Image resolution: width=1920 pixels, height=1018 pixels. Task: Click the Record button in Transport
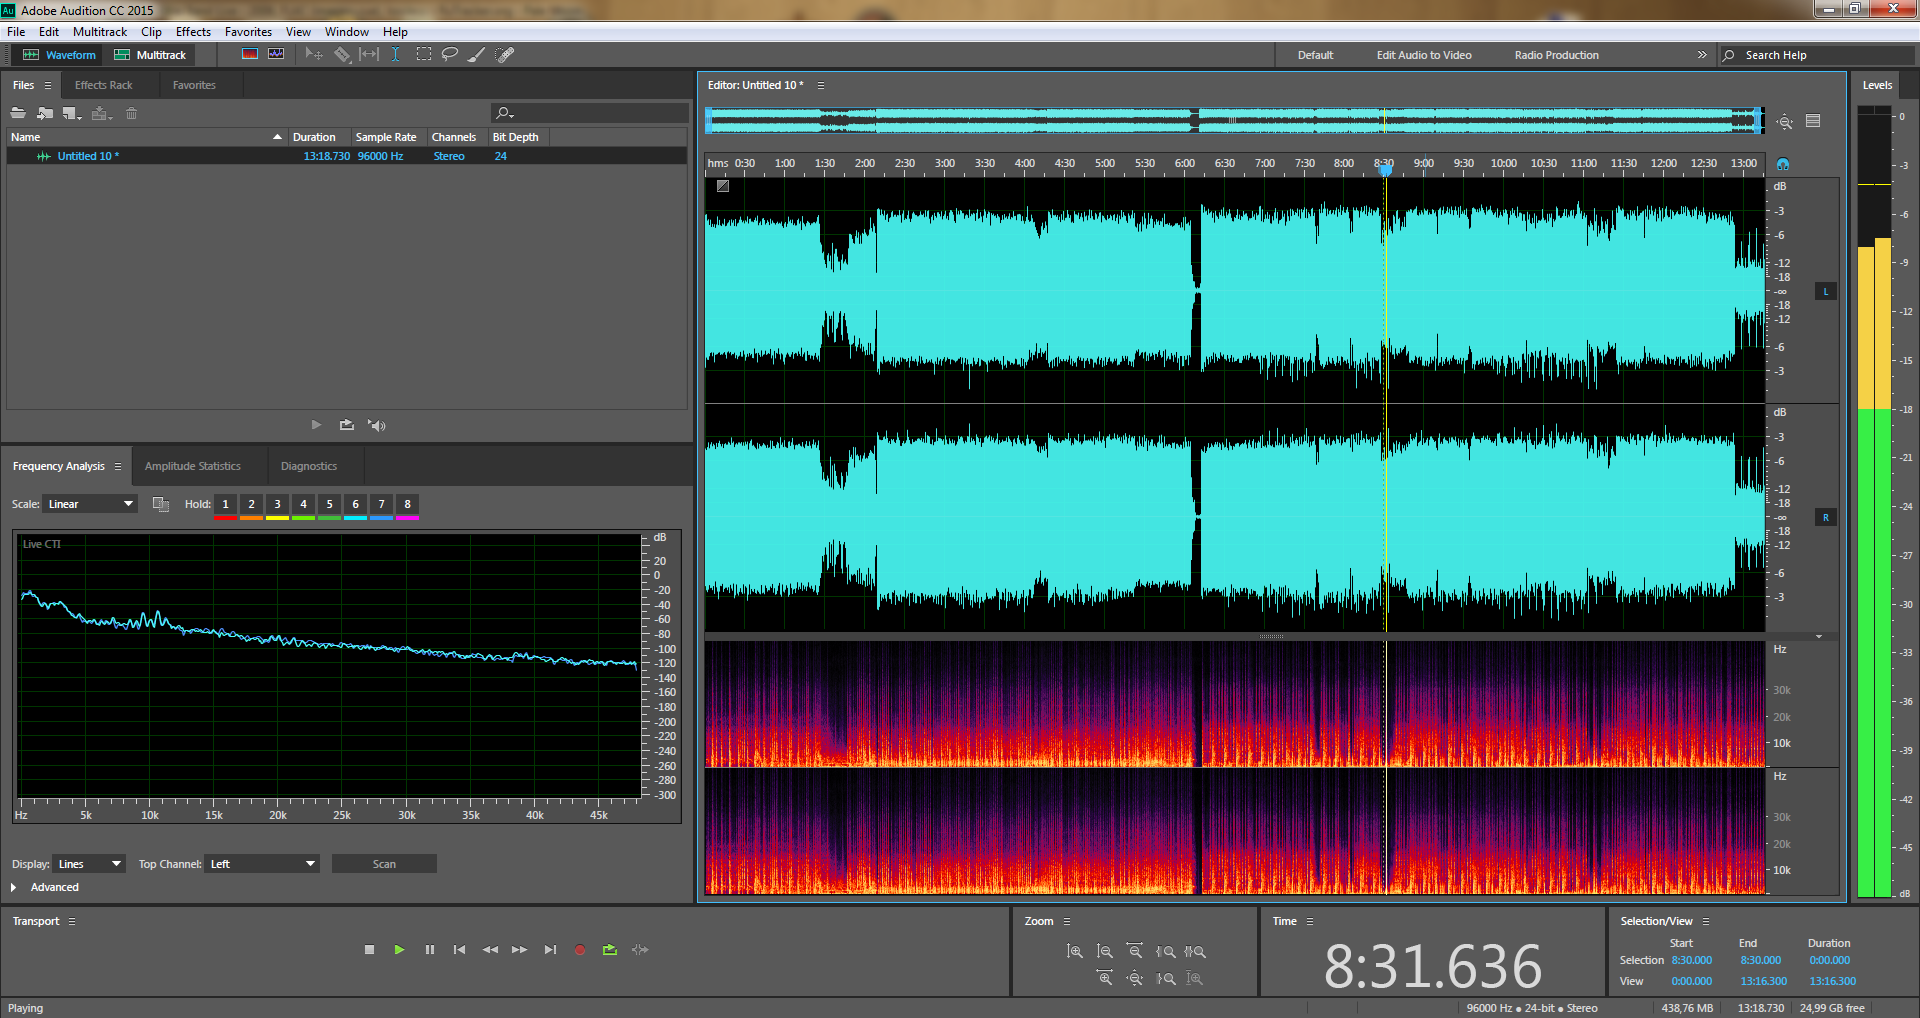580,950
